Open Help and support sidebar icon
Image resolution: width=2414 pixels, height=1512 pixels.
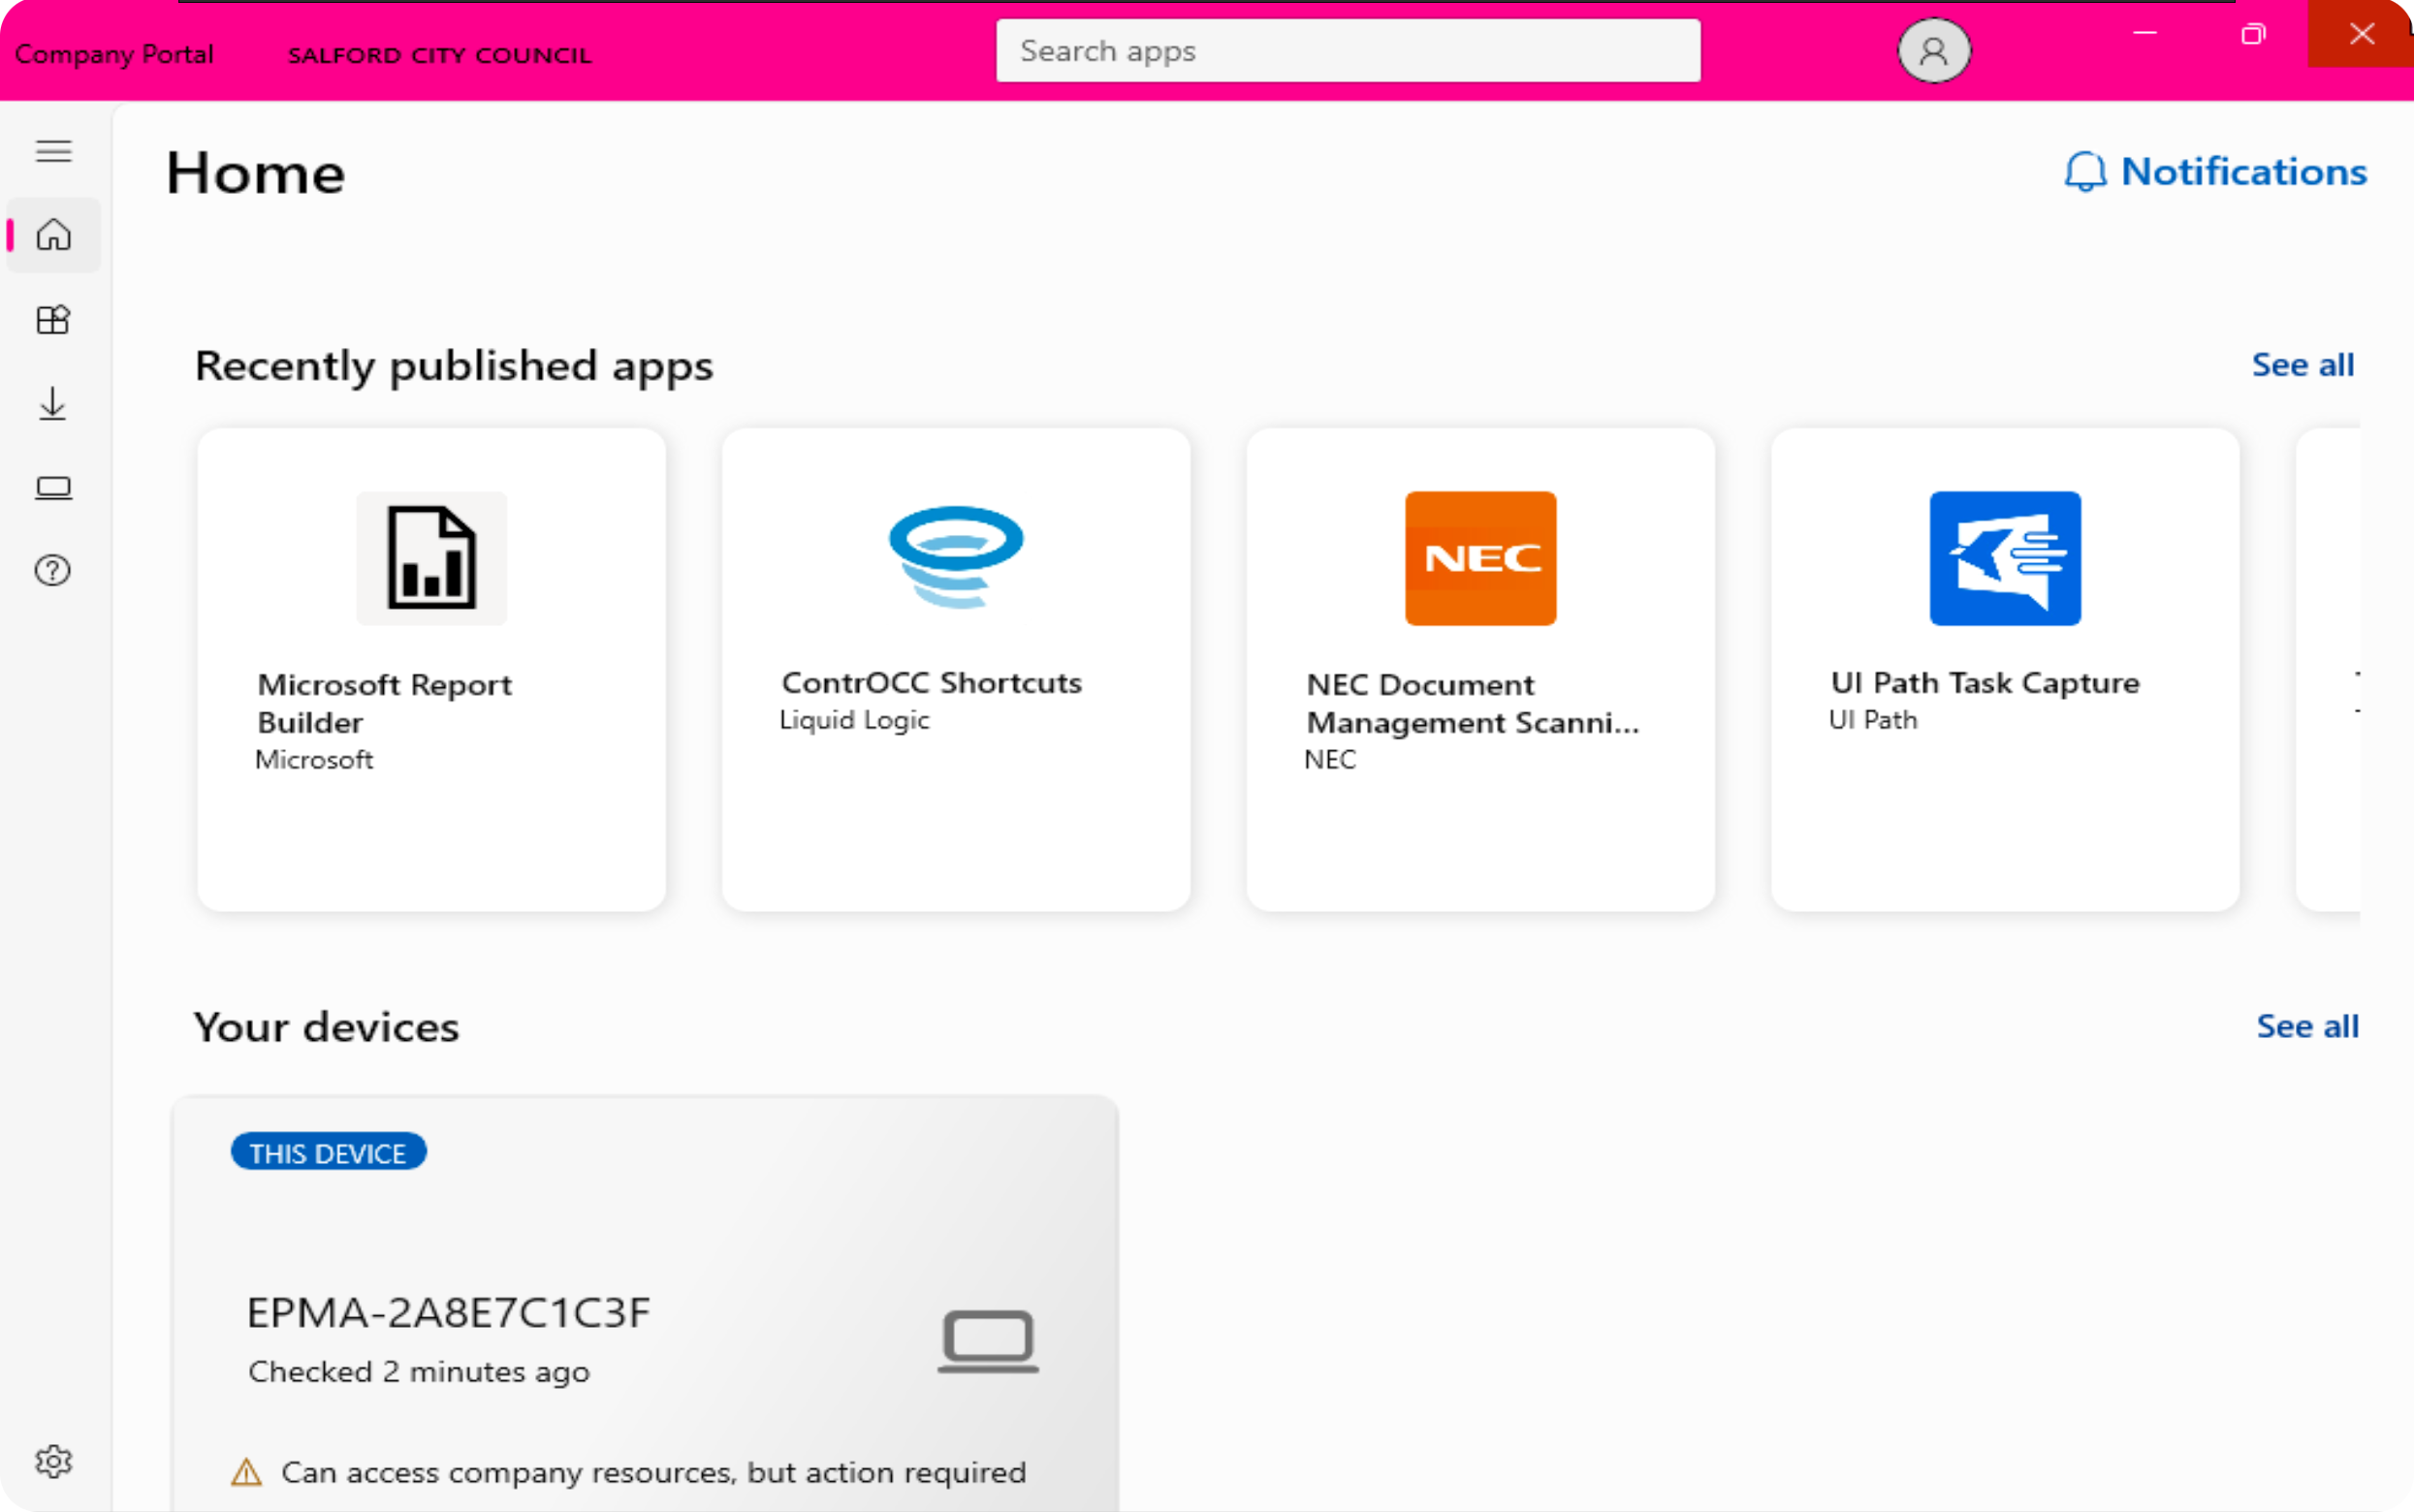coord(53,570)
